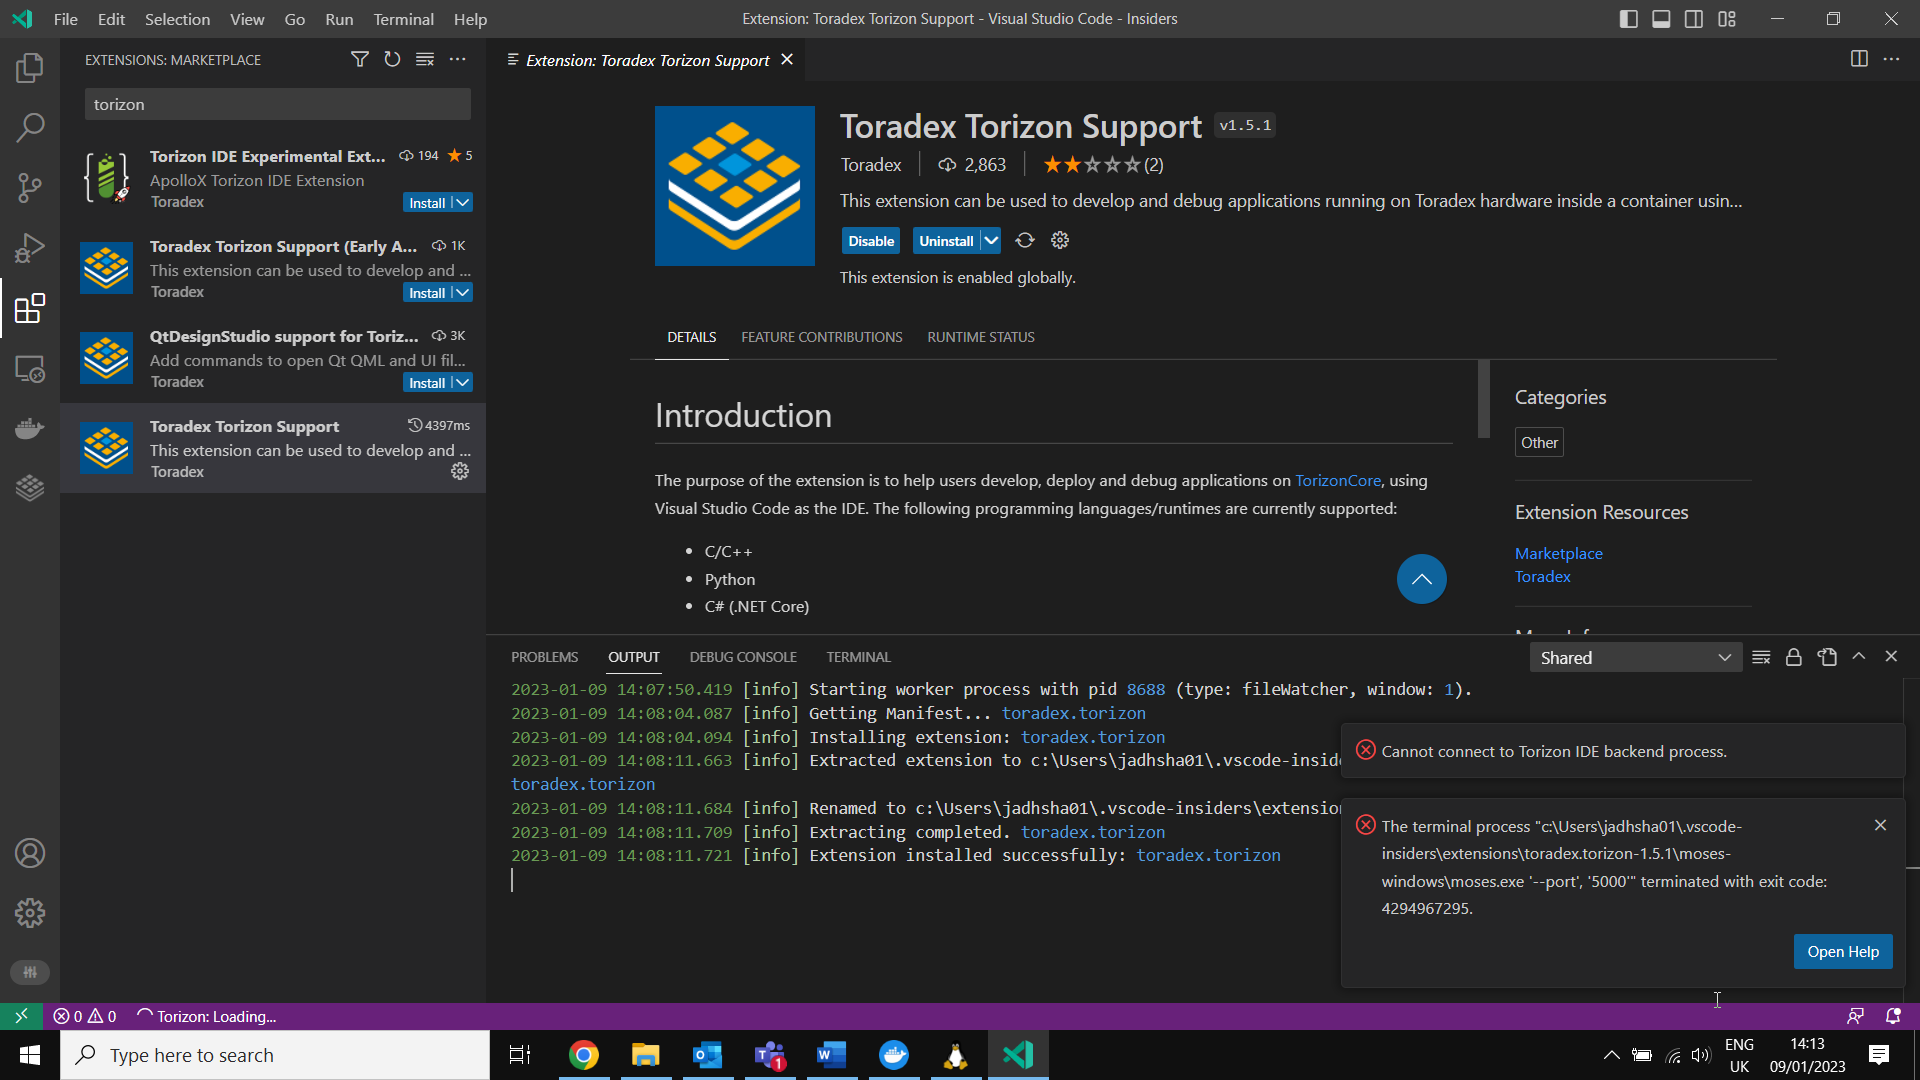Viewport: 1920px width, 1080px height.
Task: Switch to Runtime Status tab
Action: [x=981, y=337]
